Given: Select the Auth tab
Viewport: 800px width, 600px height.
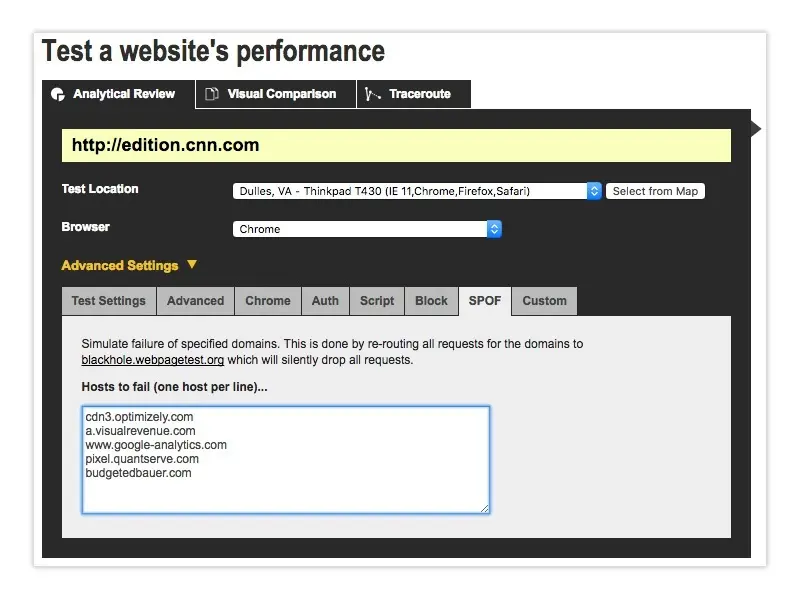Looking at the screenshot, I should point(325,300).
